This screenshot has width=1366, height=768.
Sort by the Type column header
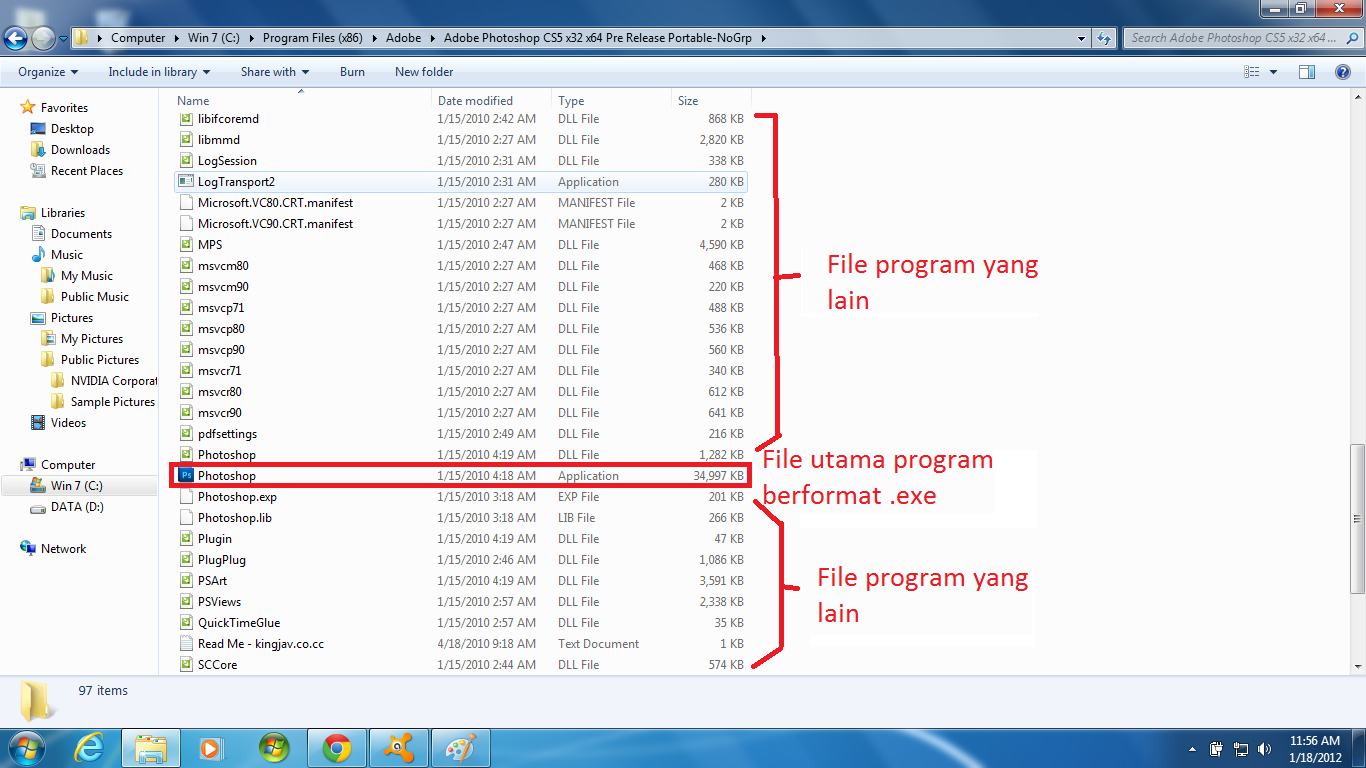pyautogui.click(x=612, y=101)
